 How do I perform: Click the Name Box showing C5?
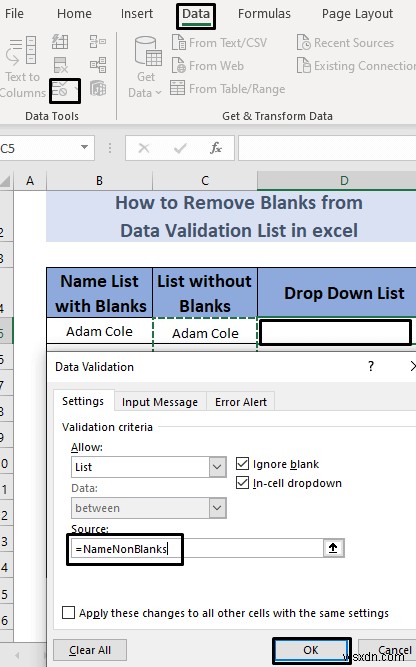click(x=38, y=148)
